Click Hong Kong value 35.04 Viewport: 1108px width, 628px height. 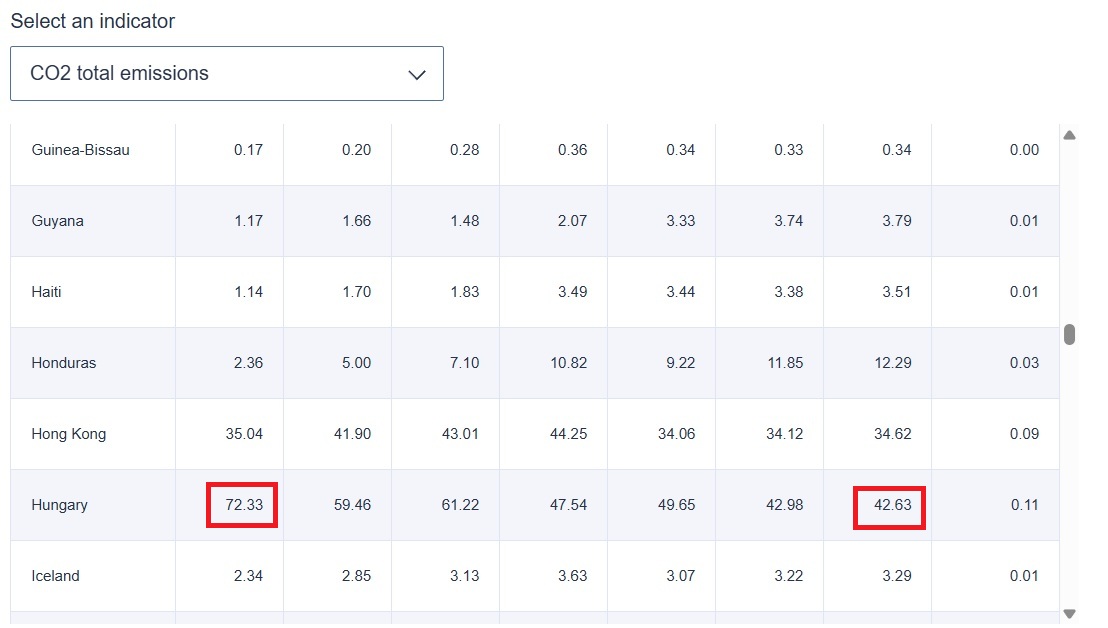pyautogui.click(x=244, y=434)
